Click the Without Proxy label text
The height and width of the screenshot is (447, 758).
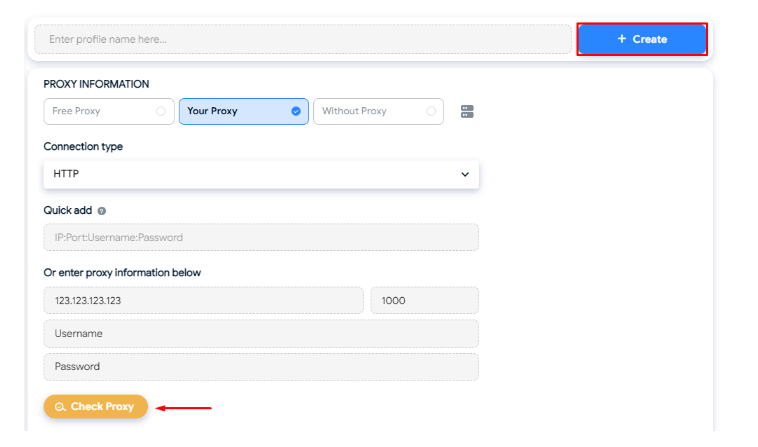point(354,111)
